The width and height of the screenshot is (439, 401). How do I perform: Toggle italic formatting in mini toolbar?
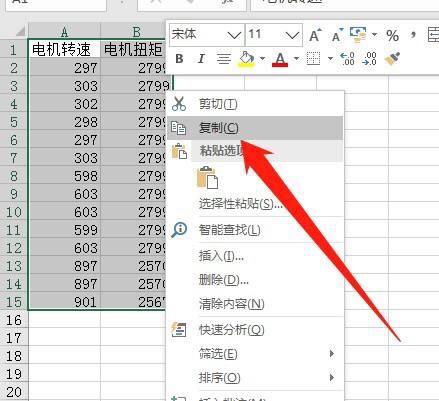coord(201,59)
